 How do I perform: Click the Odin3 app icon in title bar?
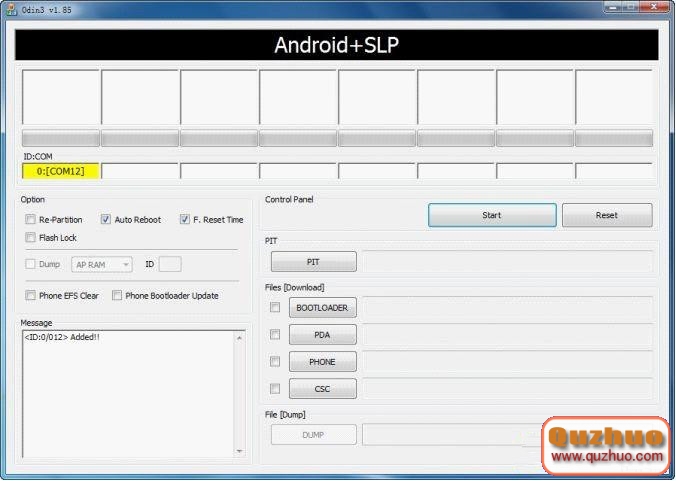tap(11, 9)
